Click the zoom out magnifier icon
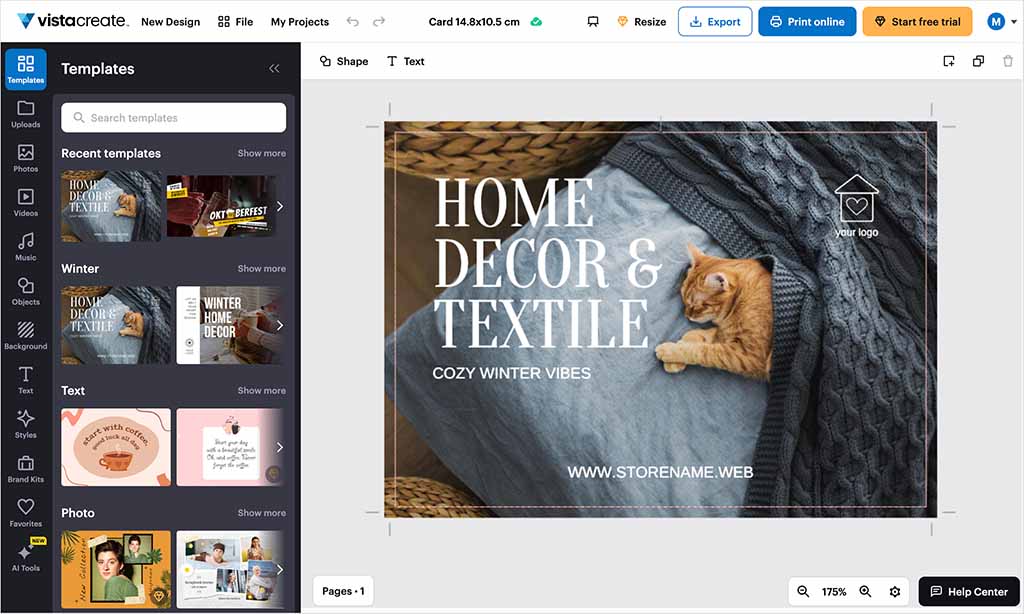 tap(803, 592)
